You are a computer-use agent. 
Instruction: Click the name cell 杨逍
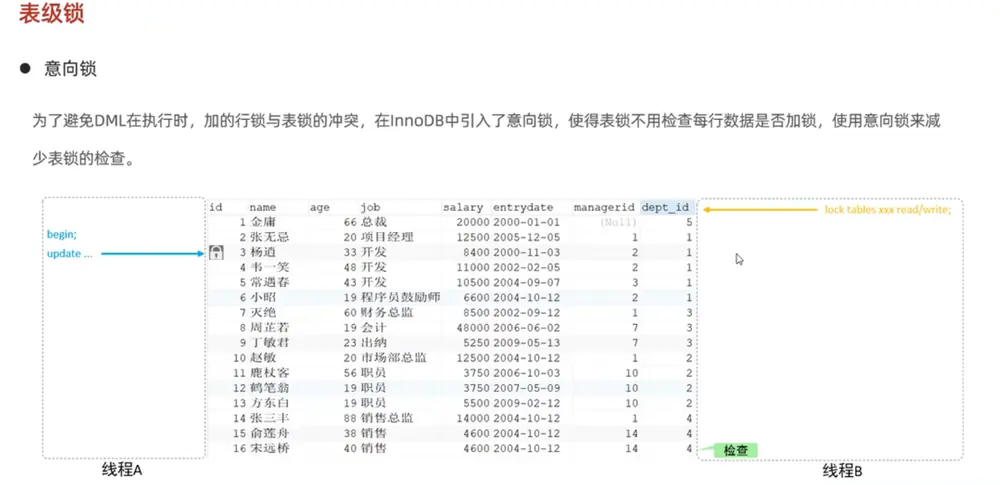[x=261, y=252]
